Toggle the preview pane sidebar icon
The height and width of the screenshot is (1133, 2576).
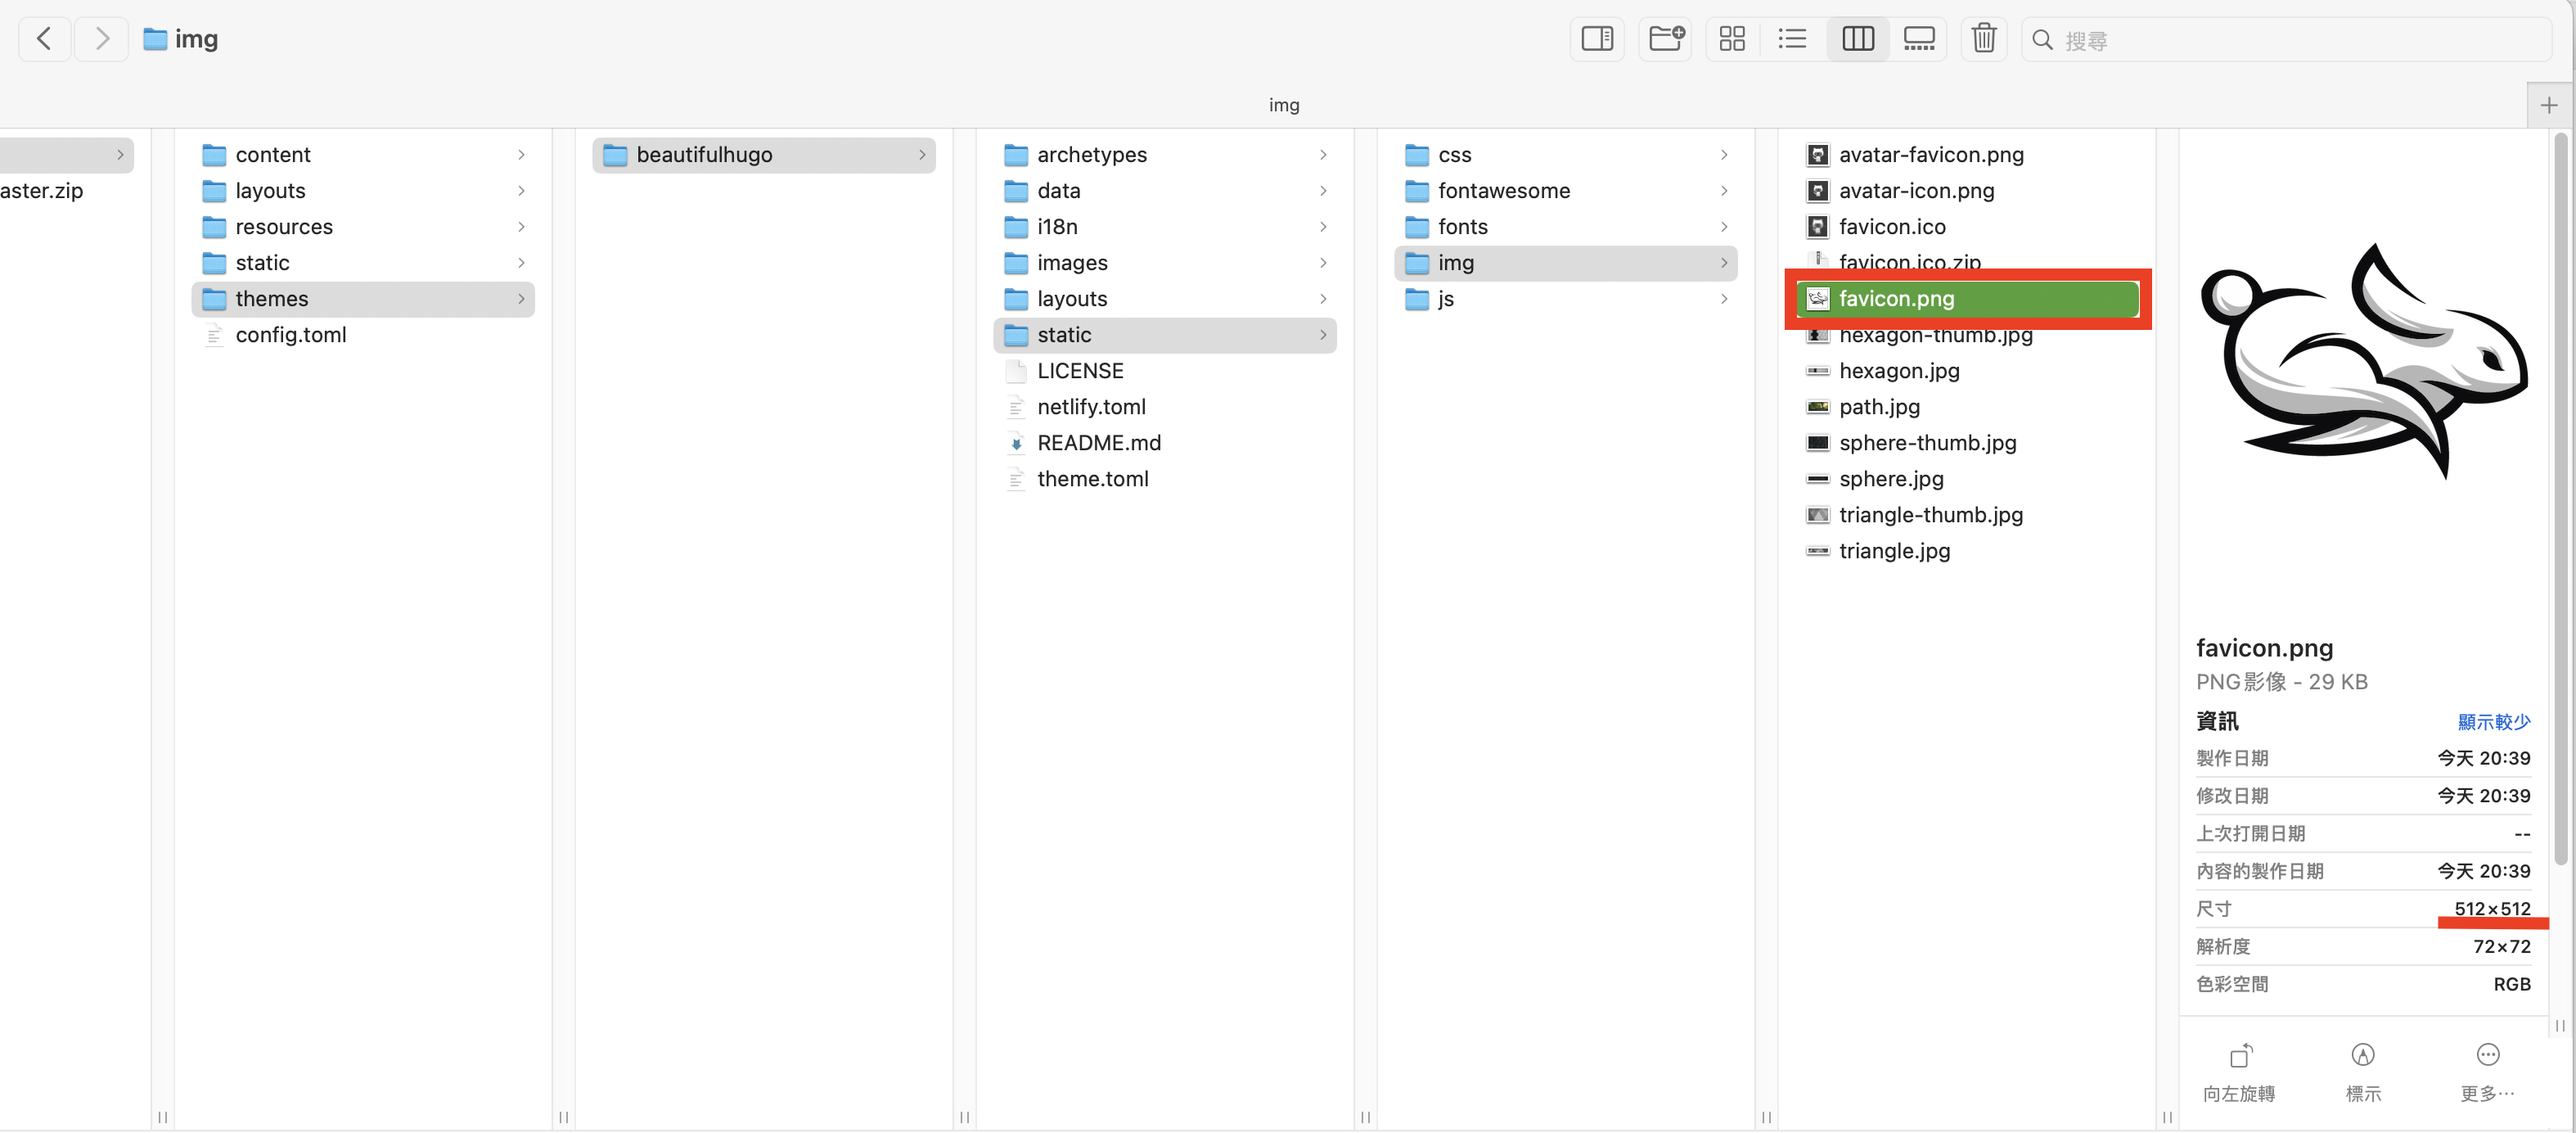tap(1596, 39)
